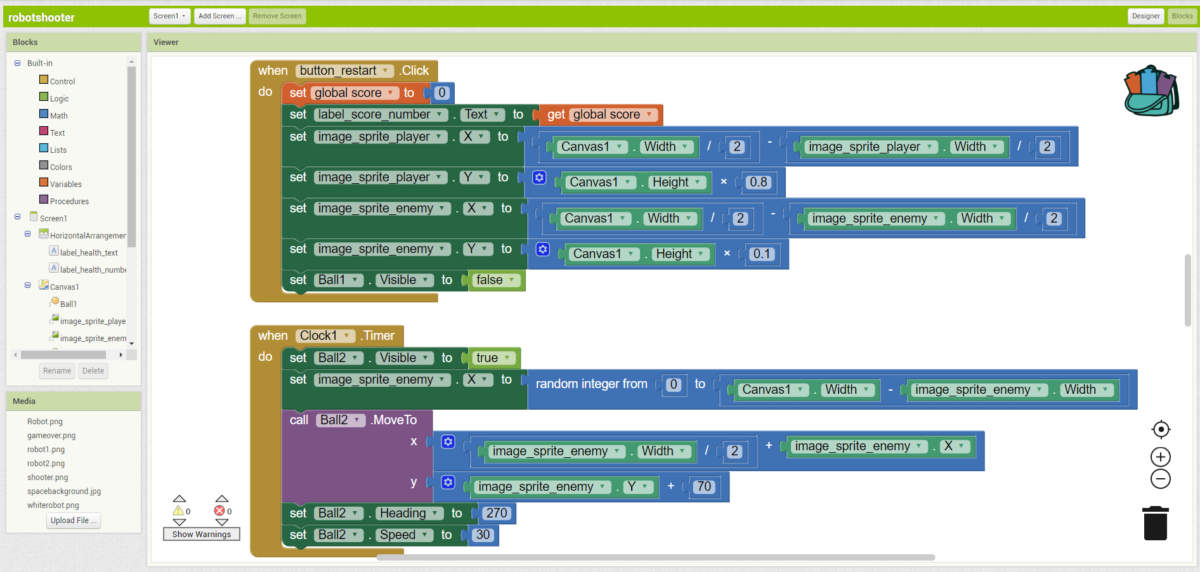Click the red error circle indicator
The width and height of the screenshot is (1200, 572).
coord(220,510)
